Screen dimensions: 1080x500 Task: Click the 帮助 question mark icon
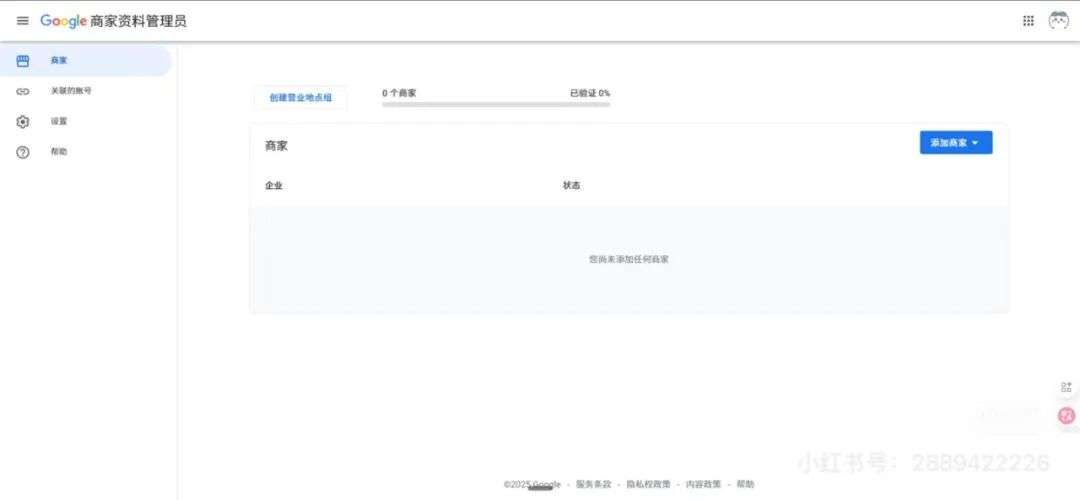[x=23, y=152]
